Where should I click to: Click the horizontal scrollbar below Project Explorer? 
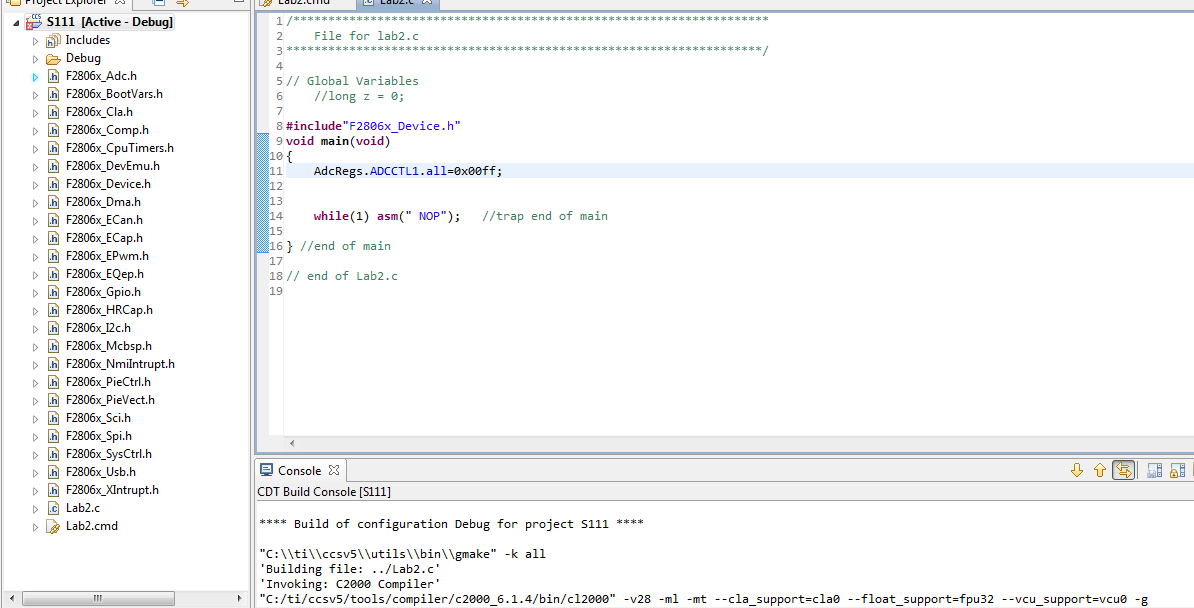coord(100,596)
